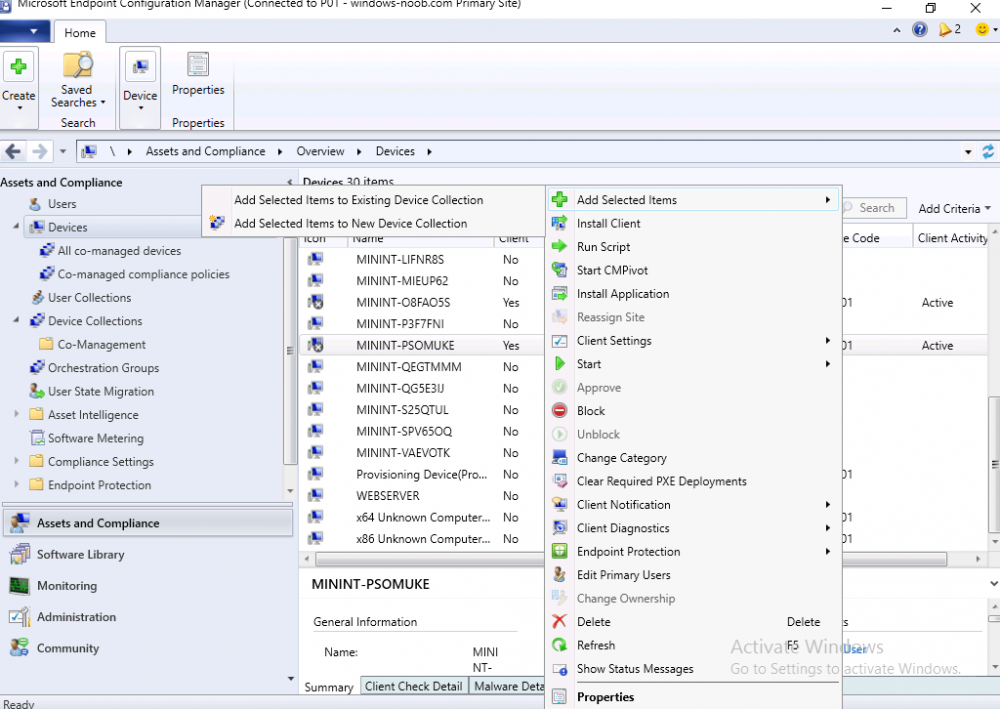This screenshot has width=1000, height=709.
Task: Select Client Diagnostics in the context menu
Action: (694, 528)
